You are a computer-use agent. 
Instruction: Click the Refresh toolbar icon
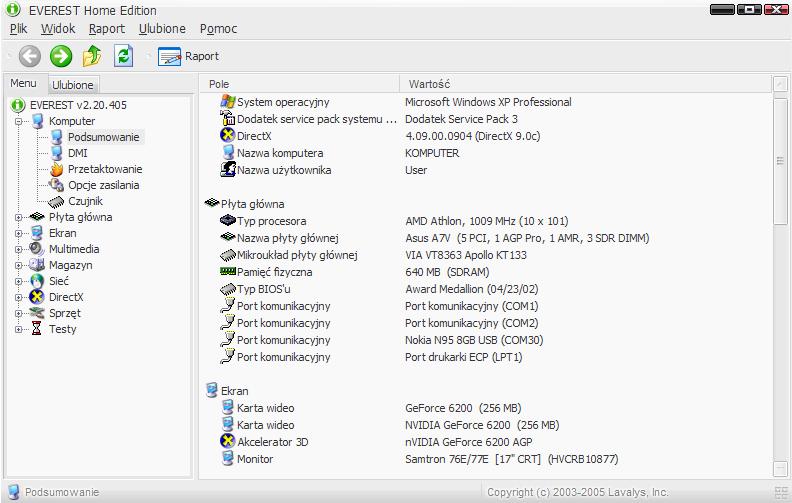[123, 56]
